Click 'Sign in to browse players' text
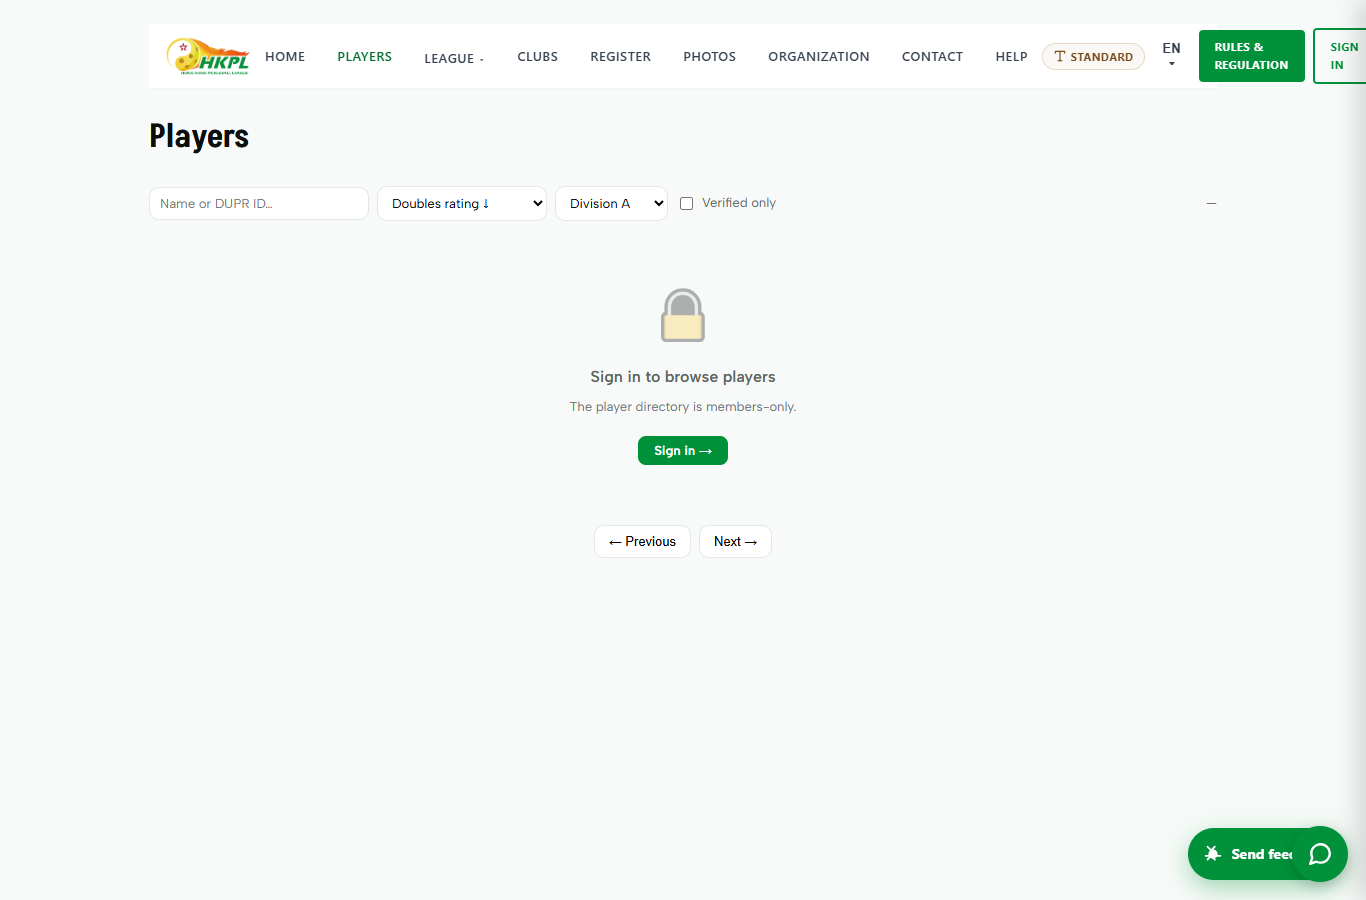The image size is (1366, 900). tap(683, 377)
